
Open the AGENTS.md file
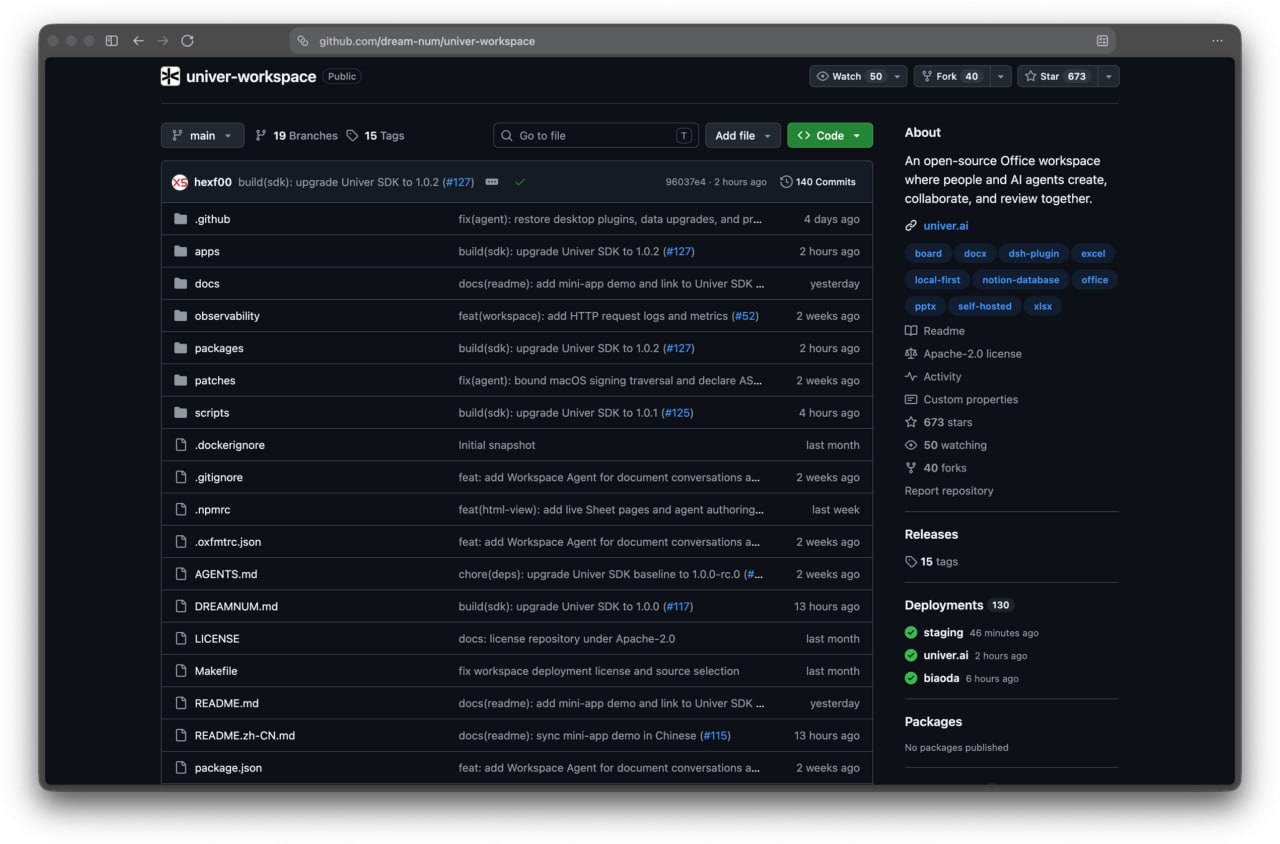226,574
